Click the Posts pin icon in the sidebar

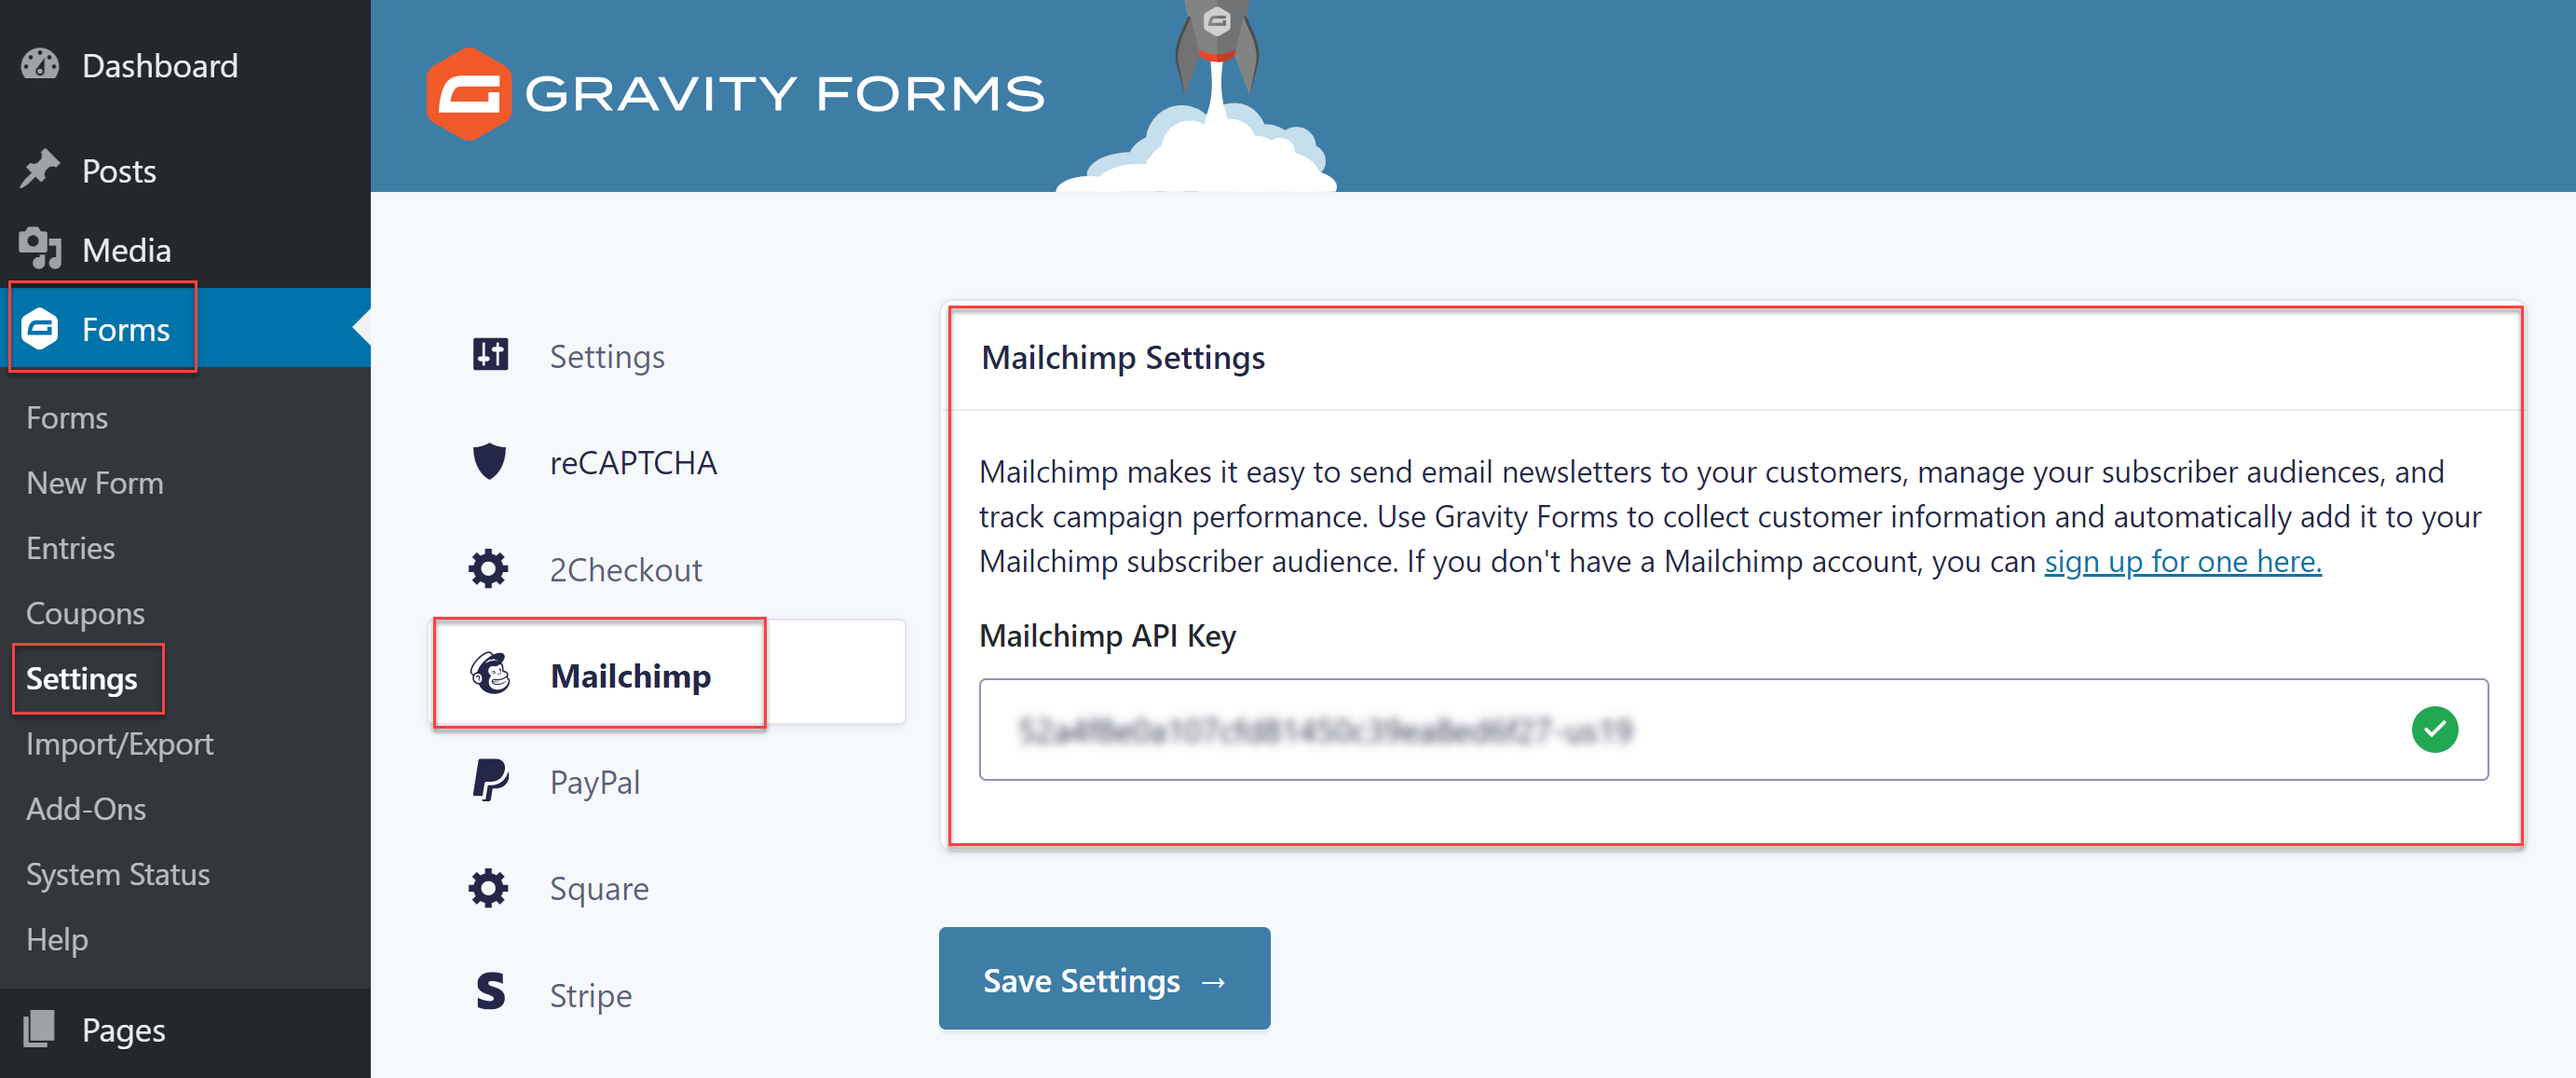pos(40,169)
